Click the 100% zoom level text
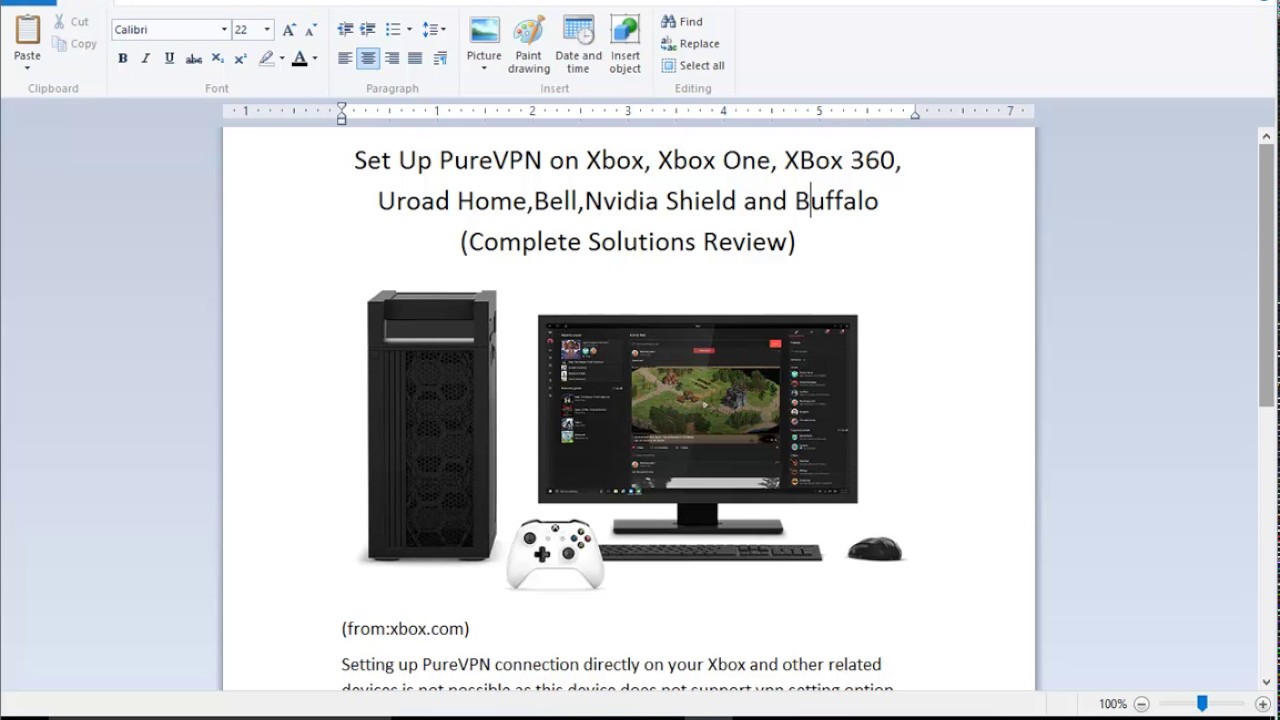The image size is (1280, 720). [x=1112, y=704]
